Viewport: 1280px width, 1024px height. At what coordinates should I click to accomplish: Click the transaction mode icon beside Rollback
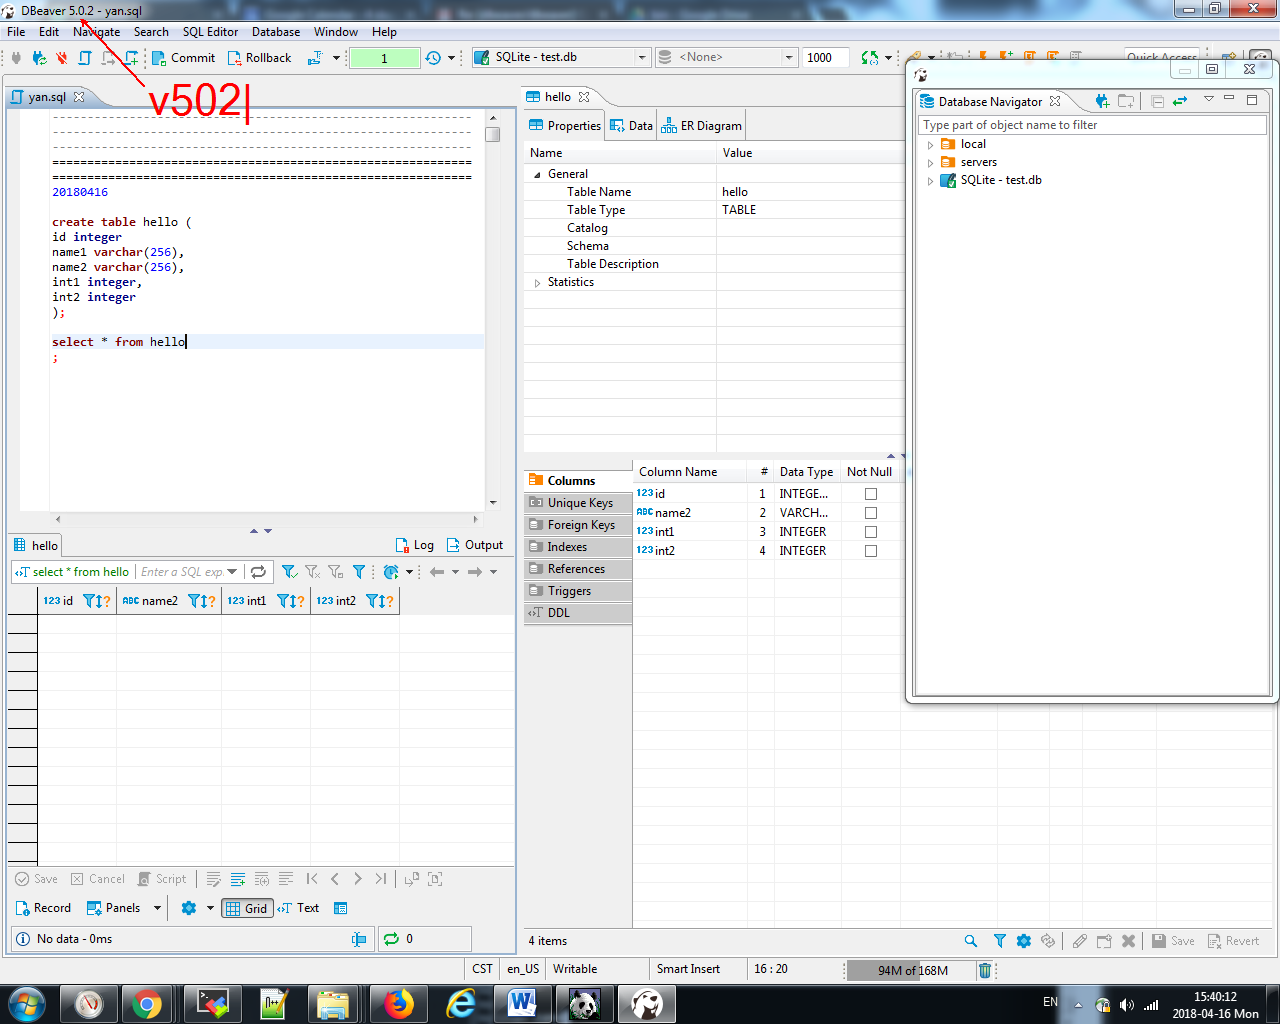(x=314, y=58)
